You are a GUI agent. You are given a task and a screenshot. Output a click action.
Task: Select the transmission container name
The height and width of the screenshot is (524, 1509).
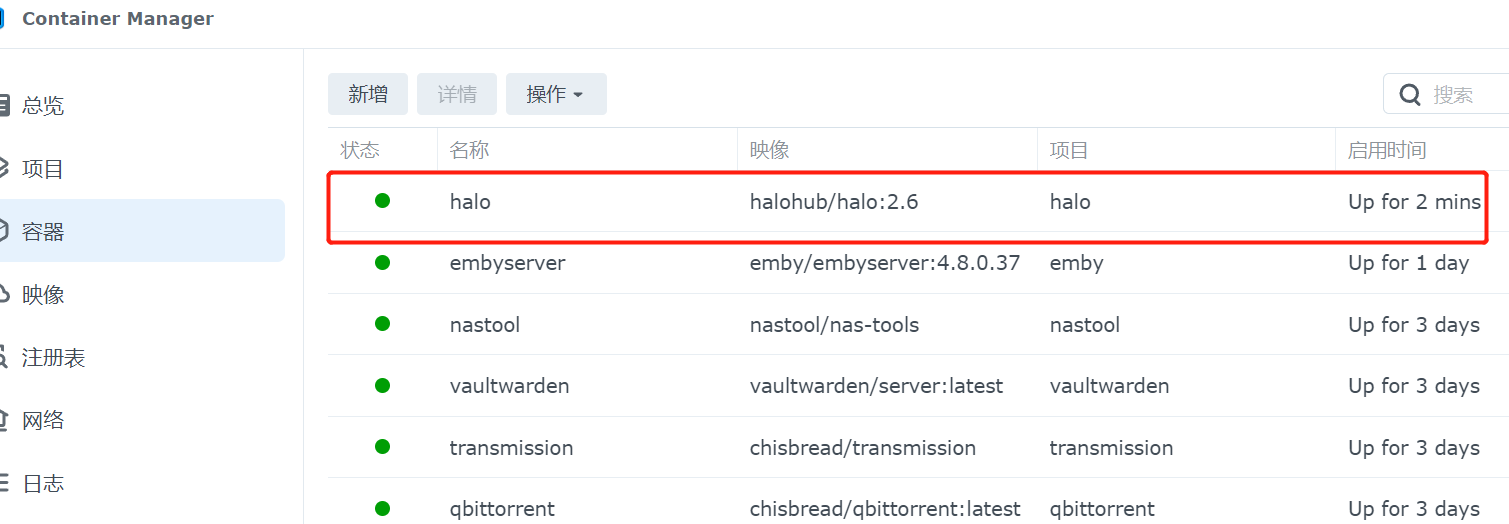pos(511,447)
